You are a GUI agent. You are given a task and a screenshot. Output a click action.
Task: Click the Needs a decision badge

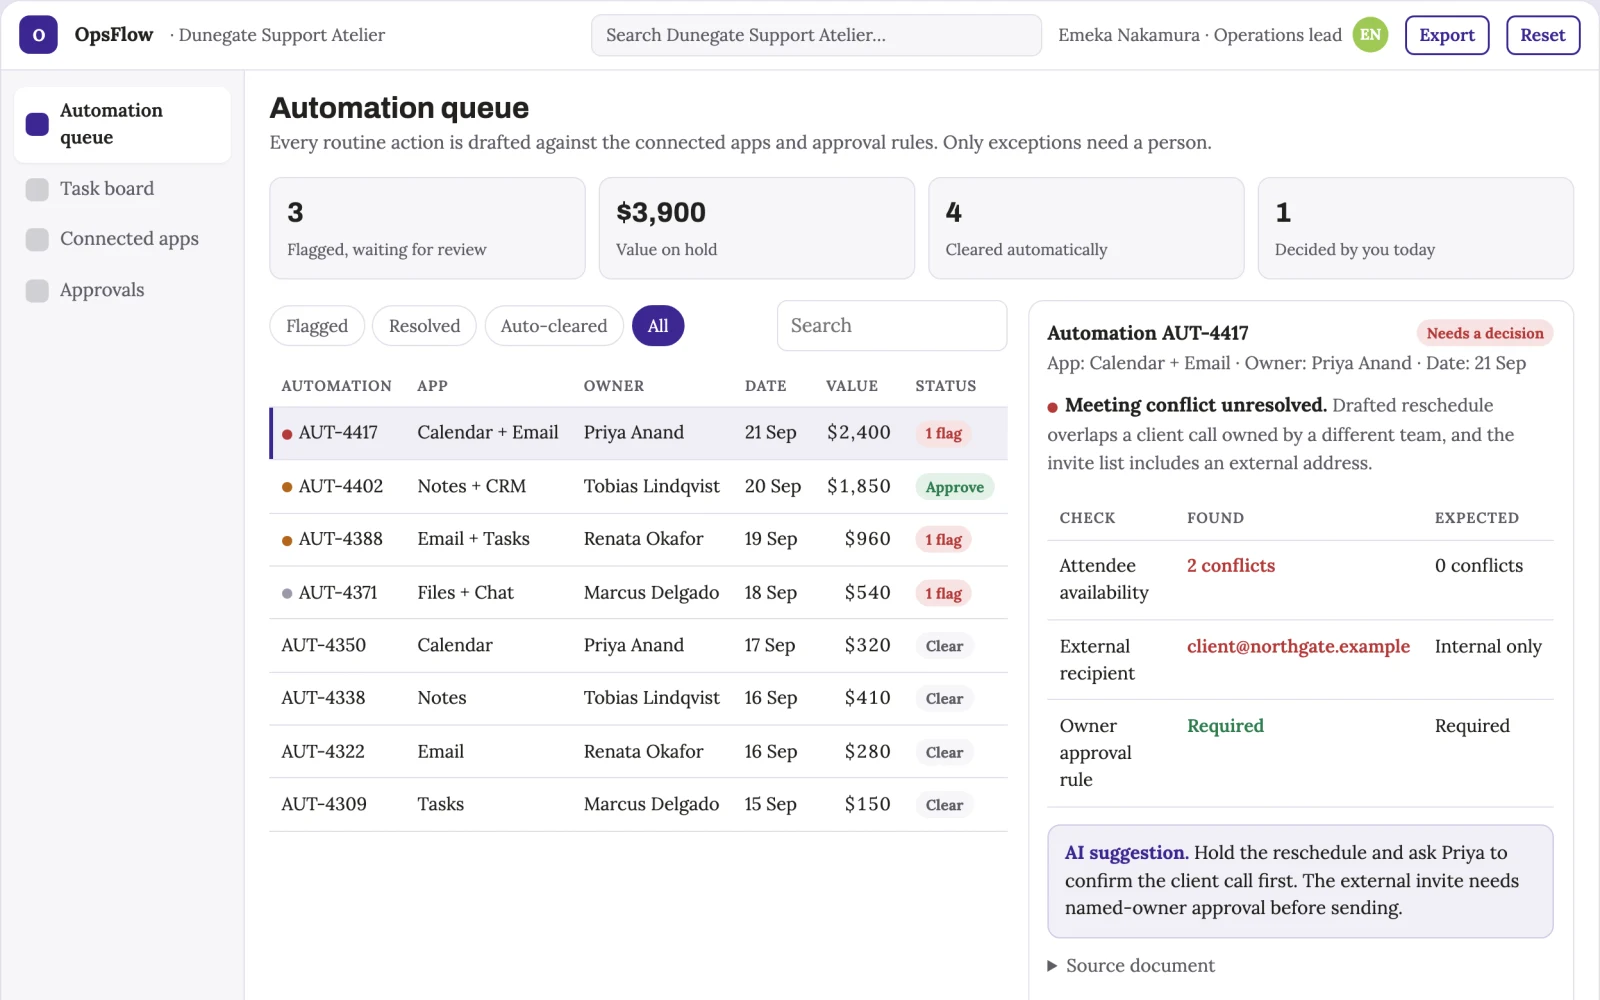pos(1485,334)
